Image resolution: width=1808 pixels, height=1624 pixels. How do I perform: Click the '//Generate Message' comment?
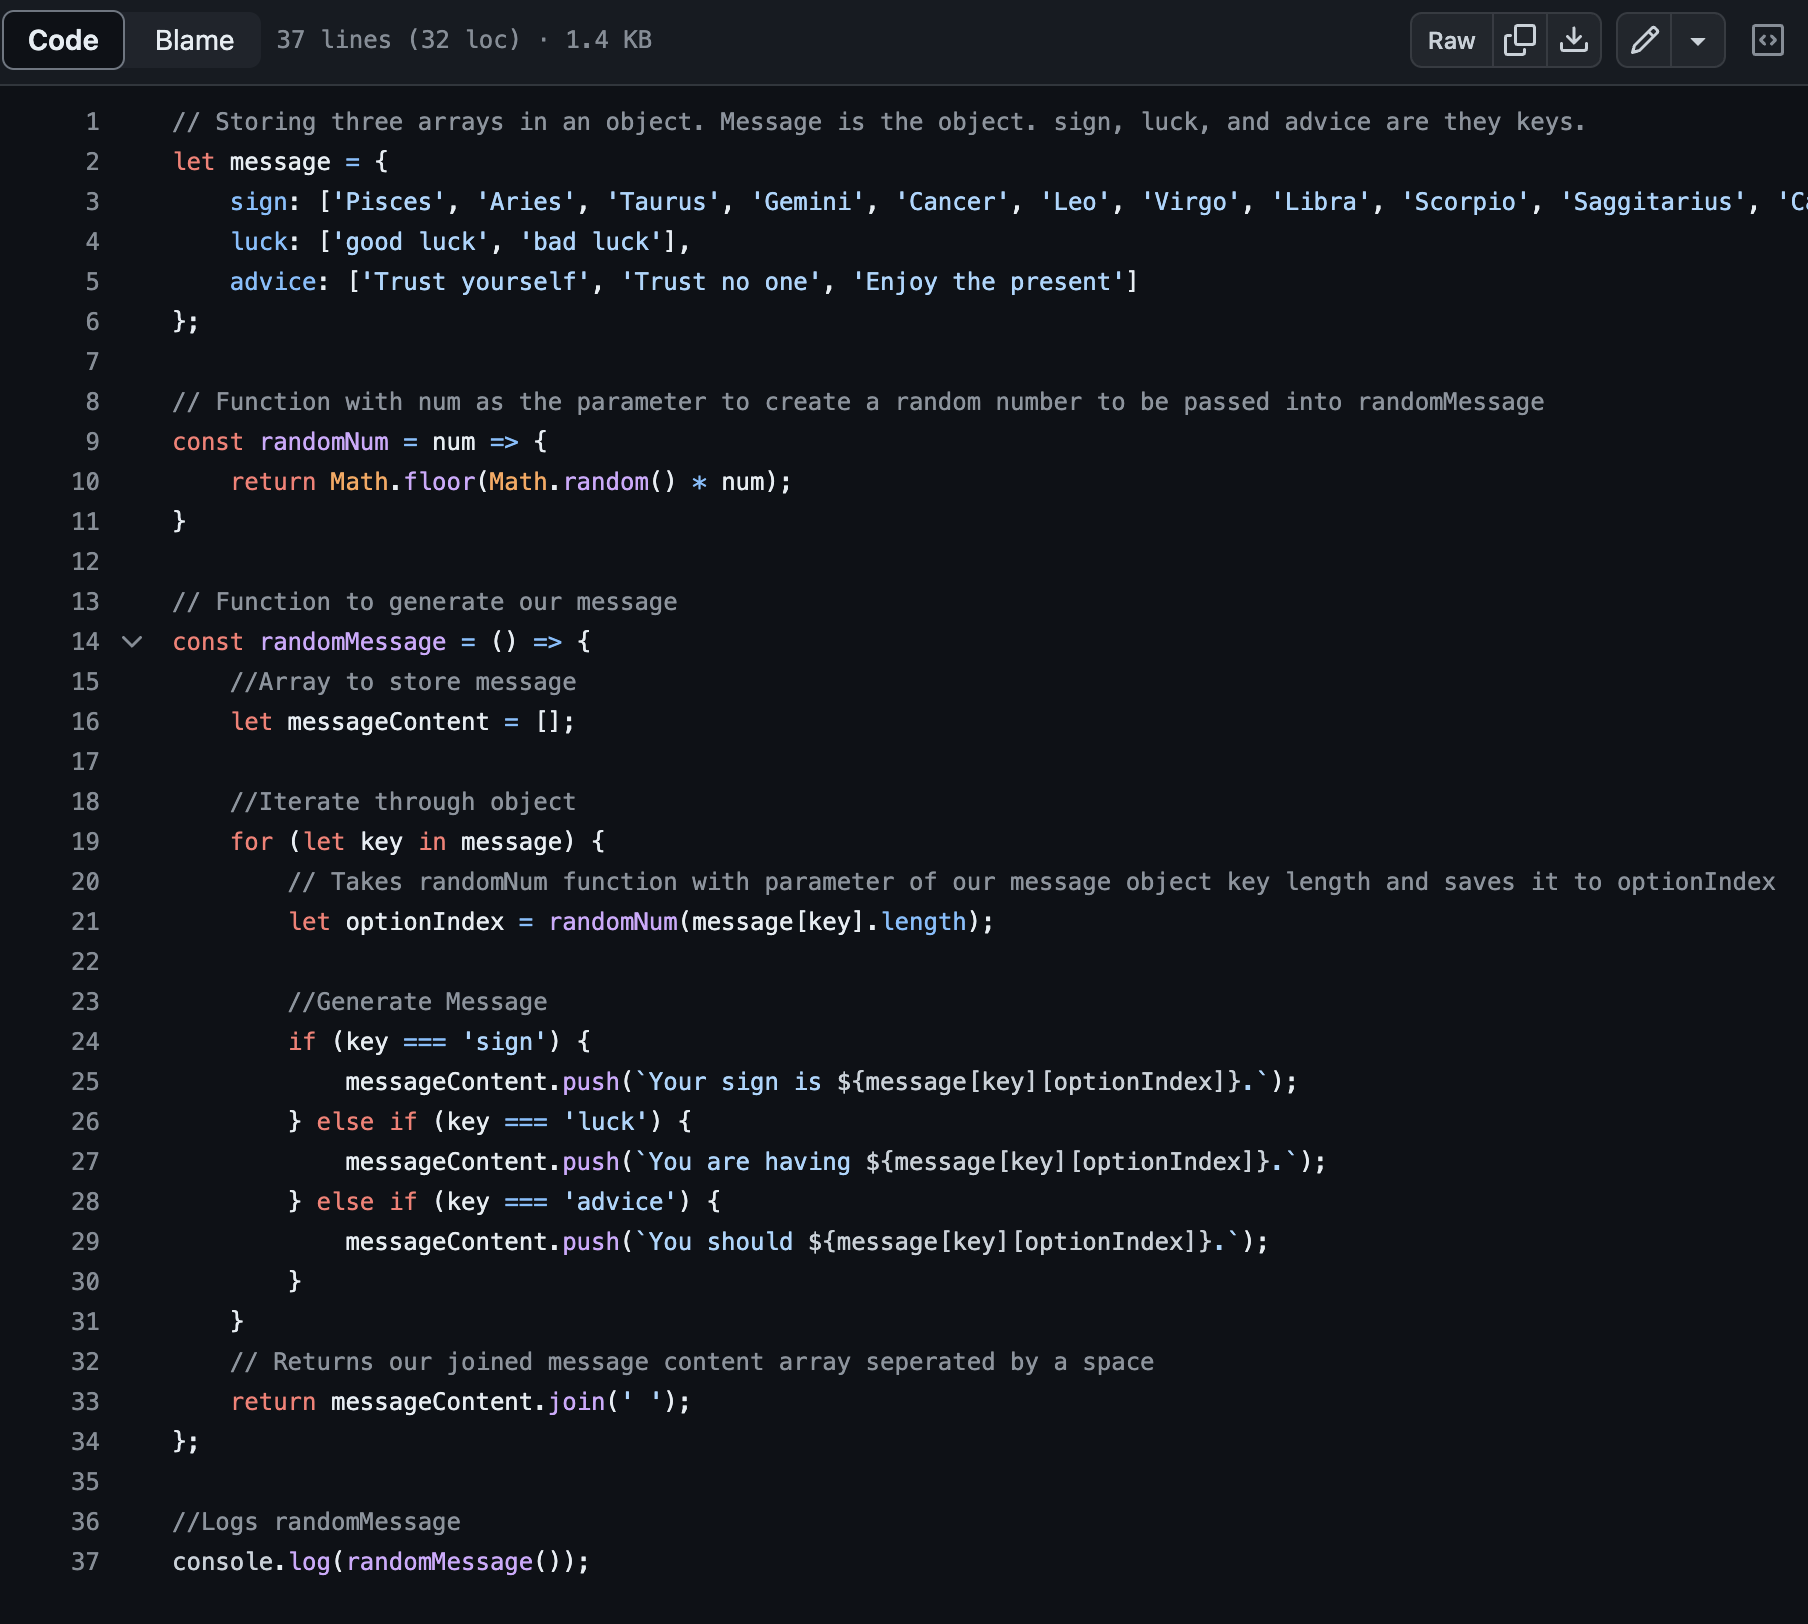pos(418,1002)
